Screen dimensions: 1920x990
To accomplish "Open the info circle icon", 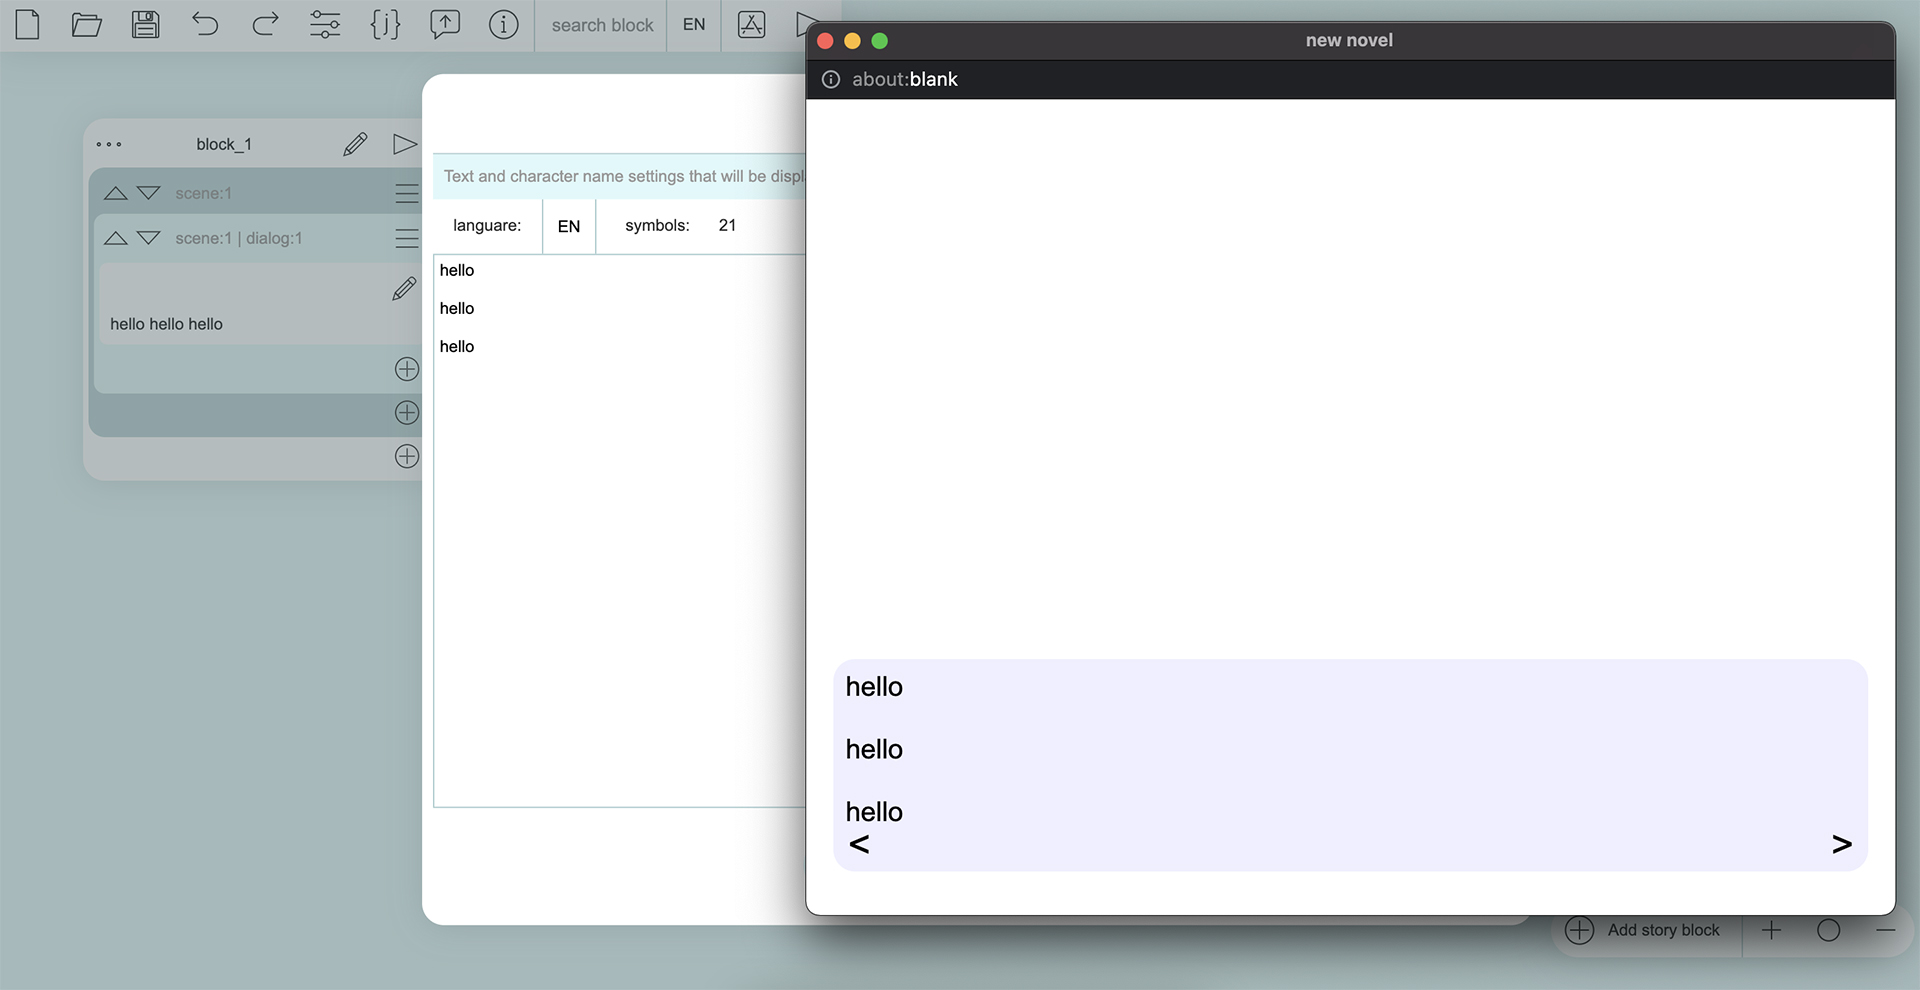I will (504, 24).
